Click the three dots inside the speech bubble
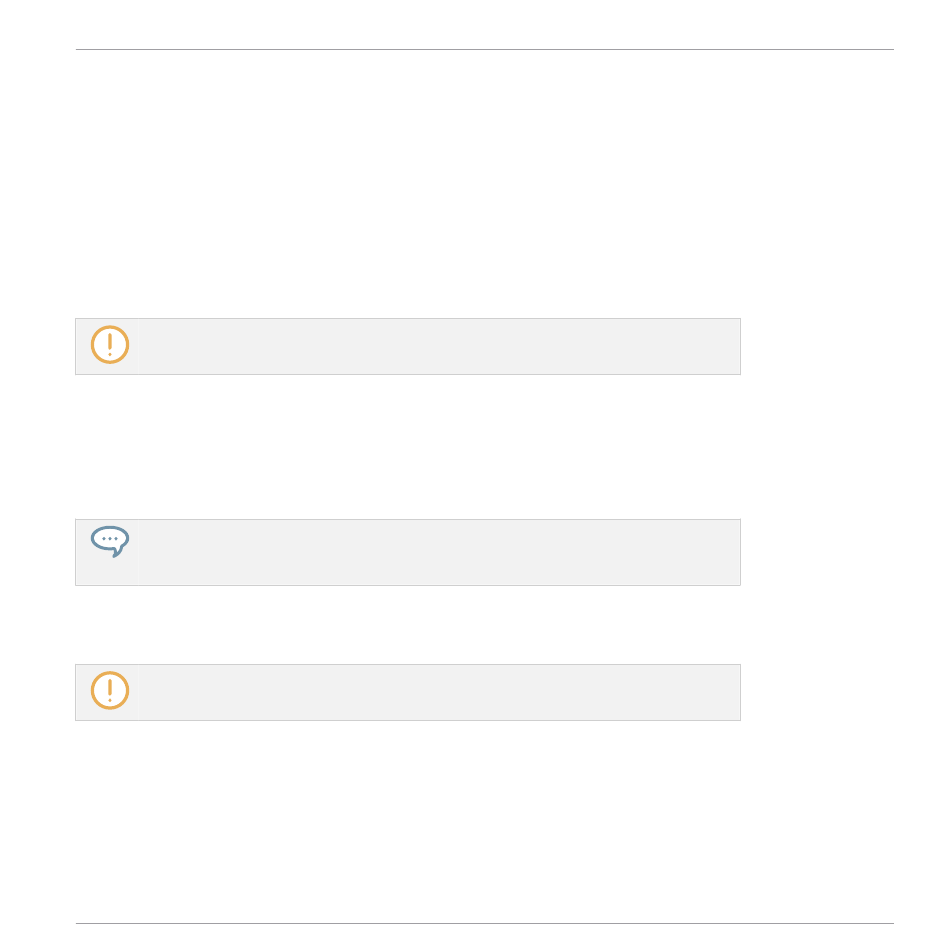The width and height of the screenshot is (950, 951). (x=110, y=539)
